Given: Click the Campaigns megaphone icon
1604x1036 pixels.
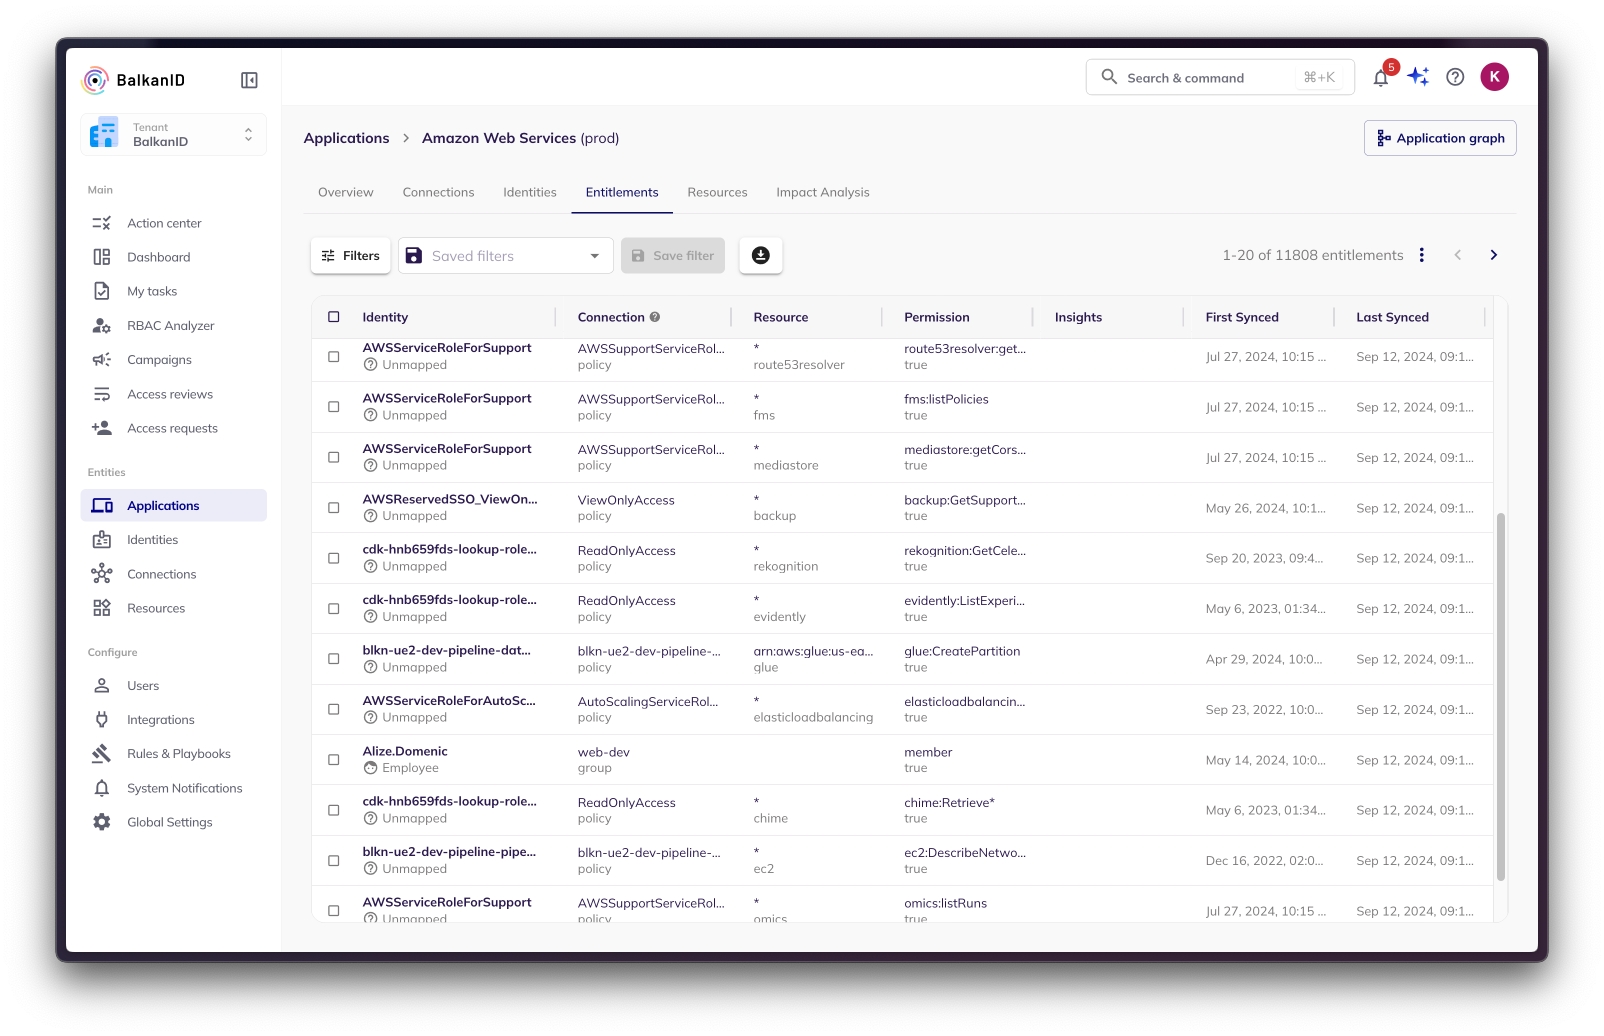Looking at the screenshot, I should coord(102,360).
